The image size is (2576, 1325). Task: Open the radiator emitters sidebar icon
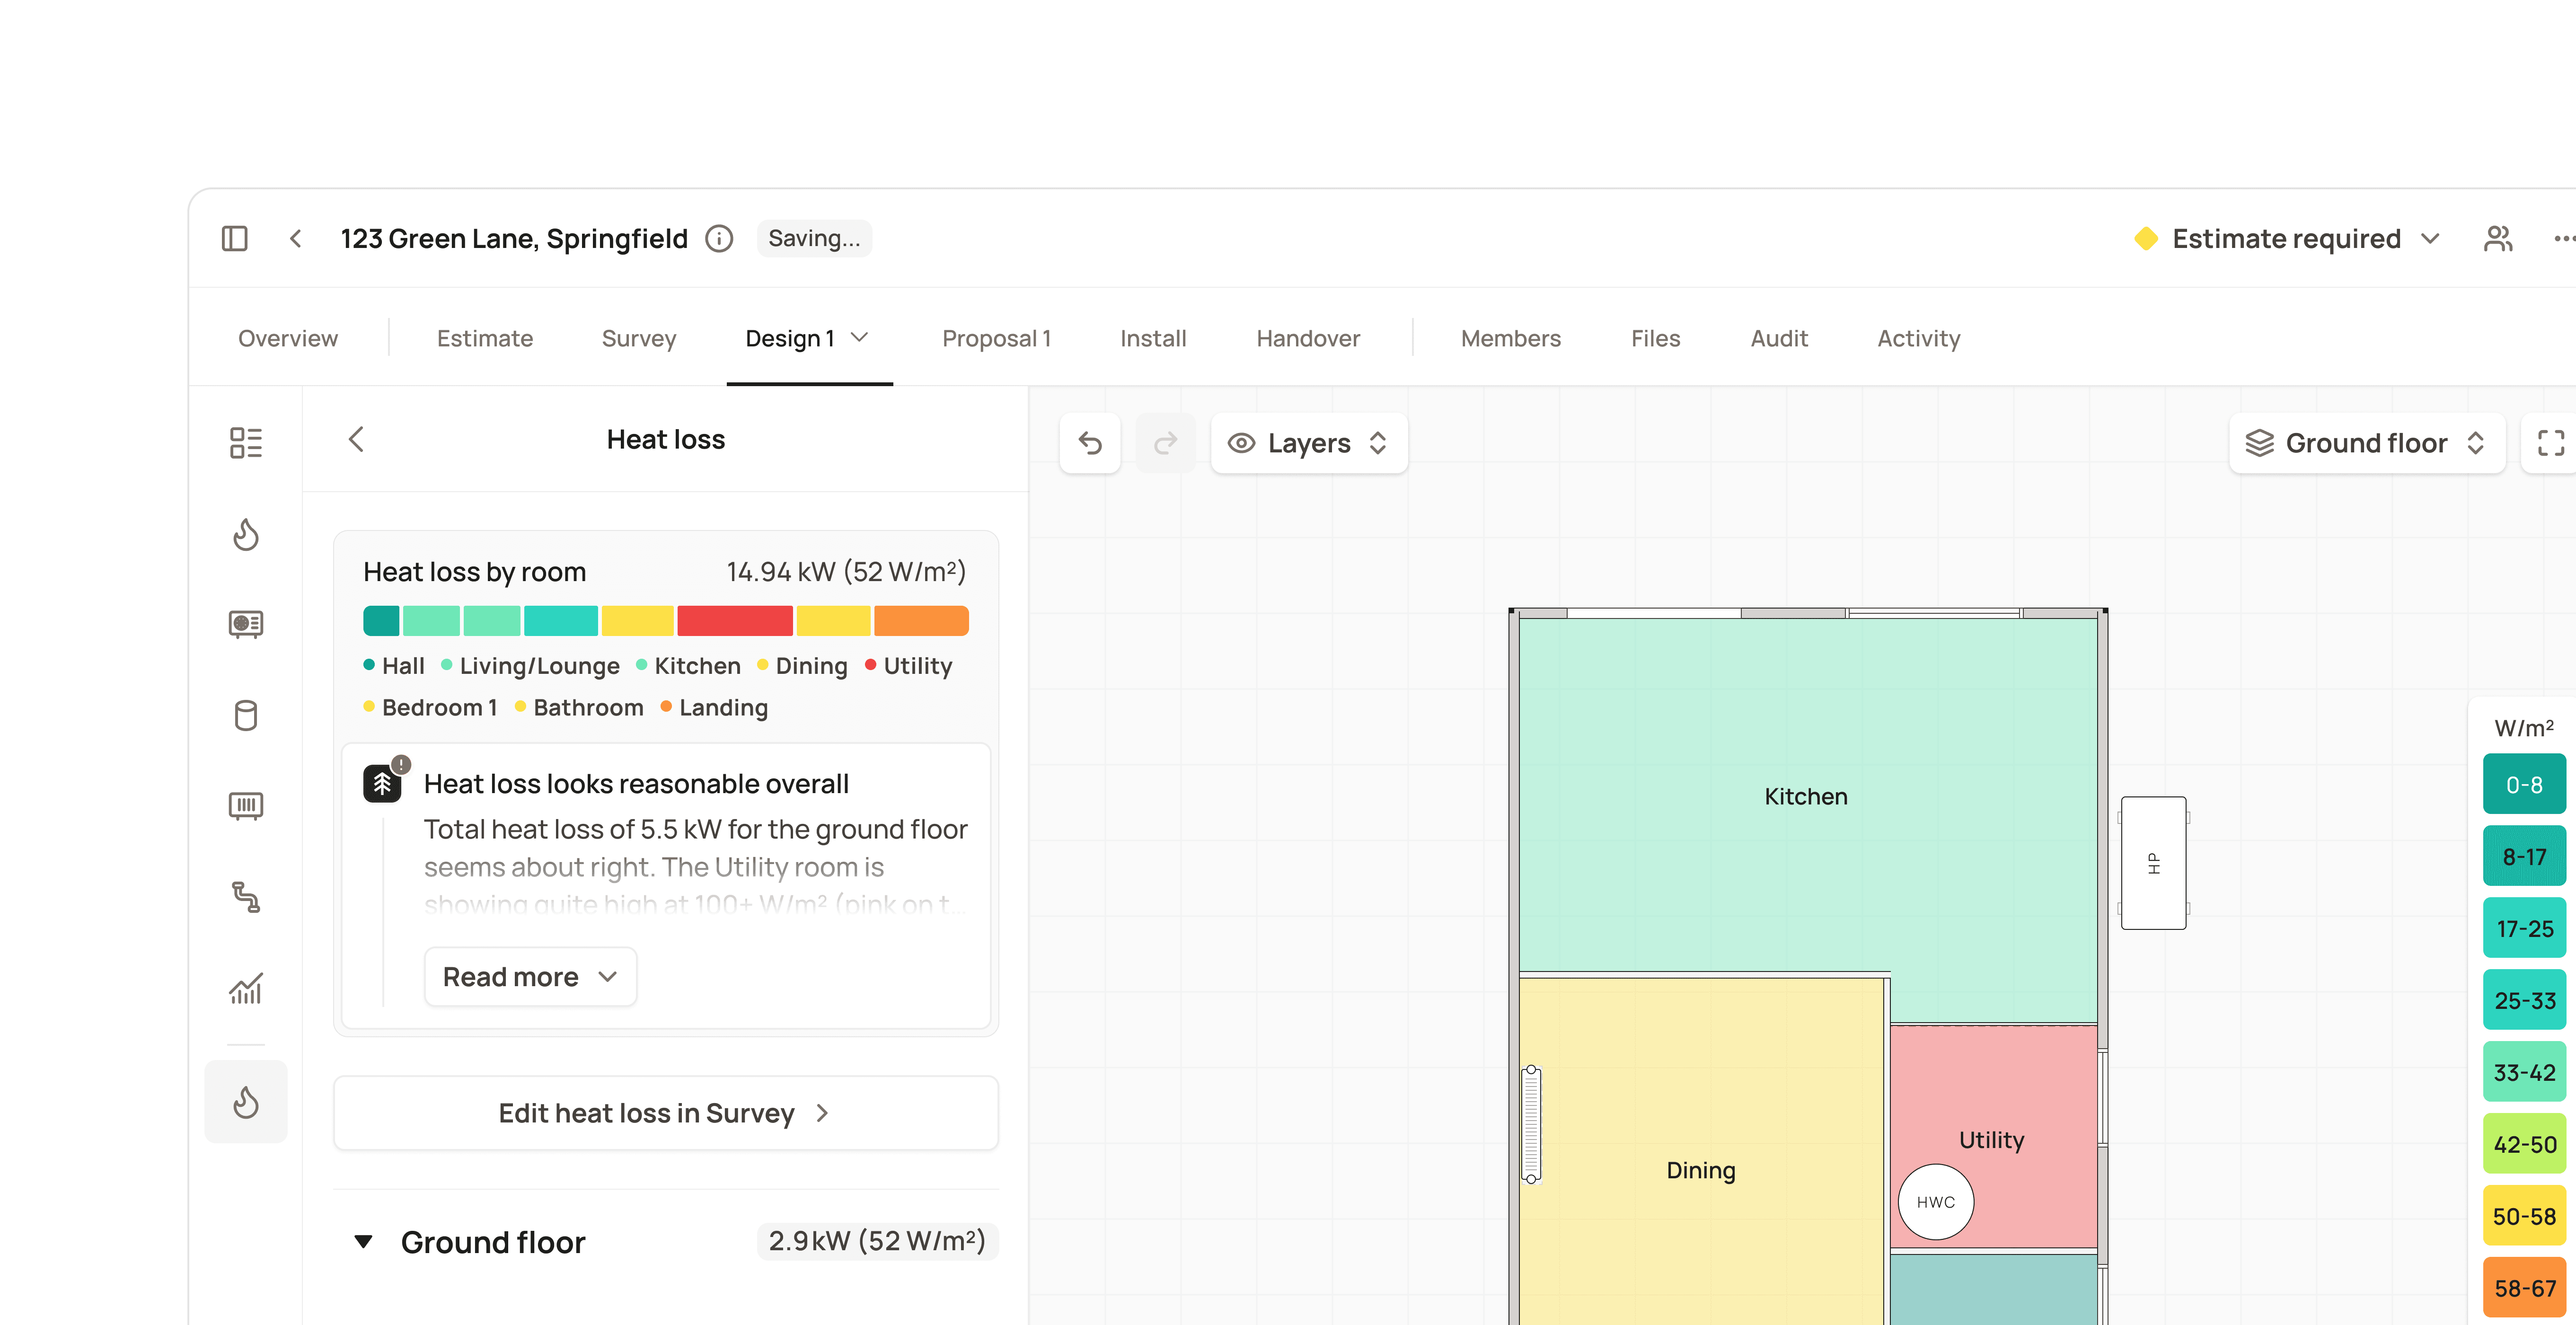(x=246, y=806)
